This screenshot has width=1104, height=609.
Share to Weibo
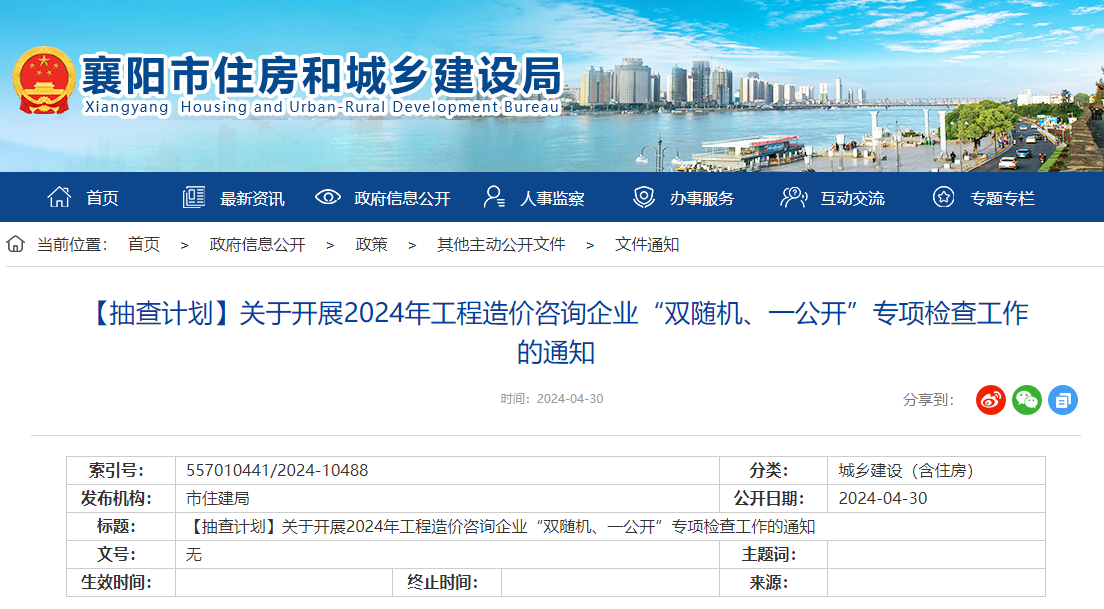coord(991,400)
